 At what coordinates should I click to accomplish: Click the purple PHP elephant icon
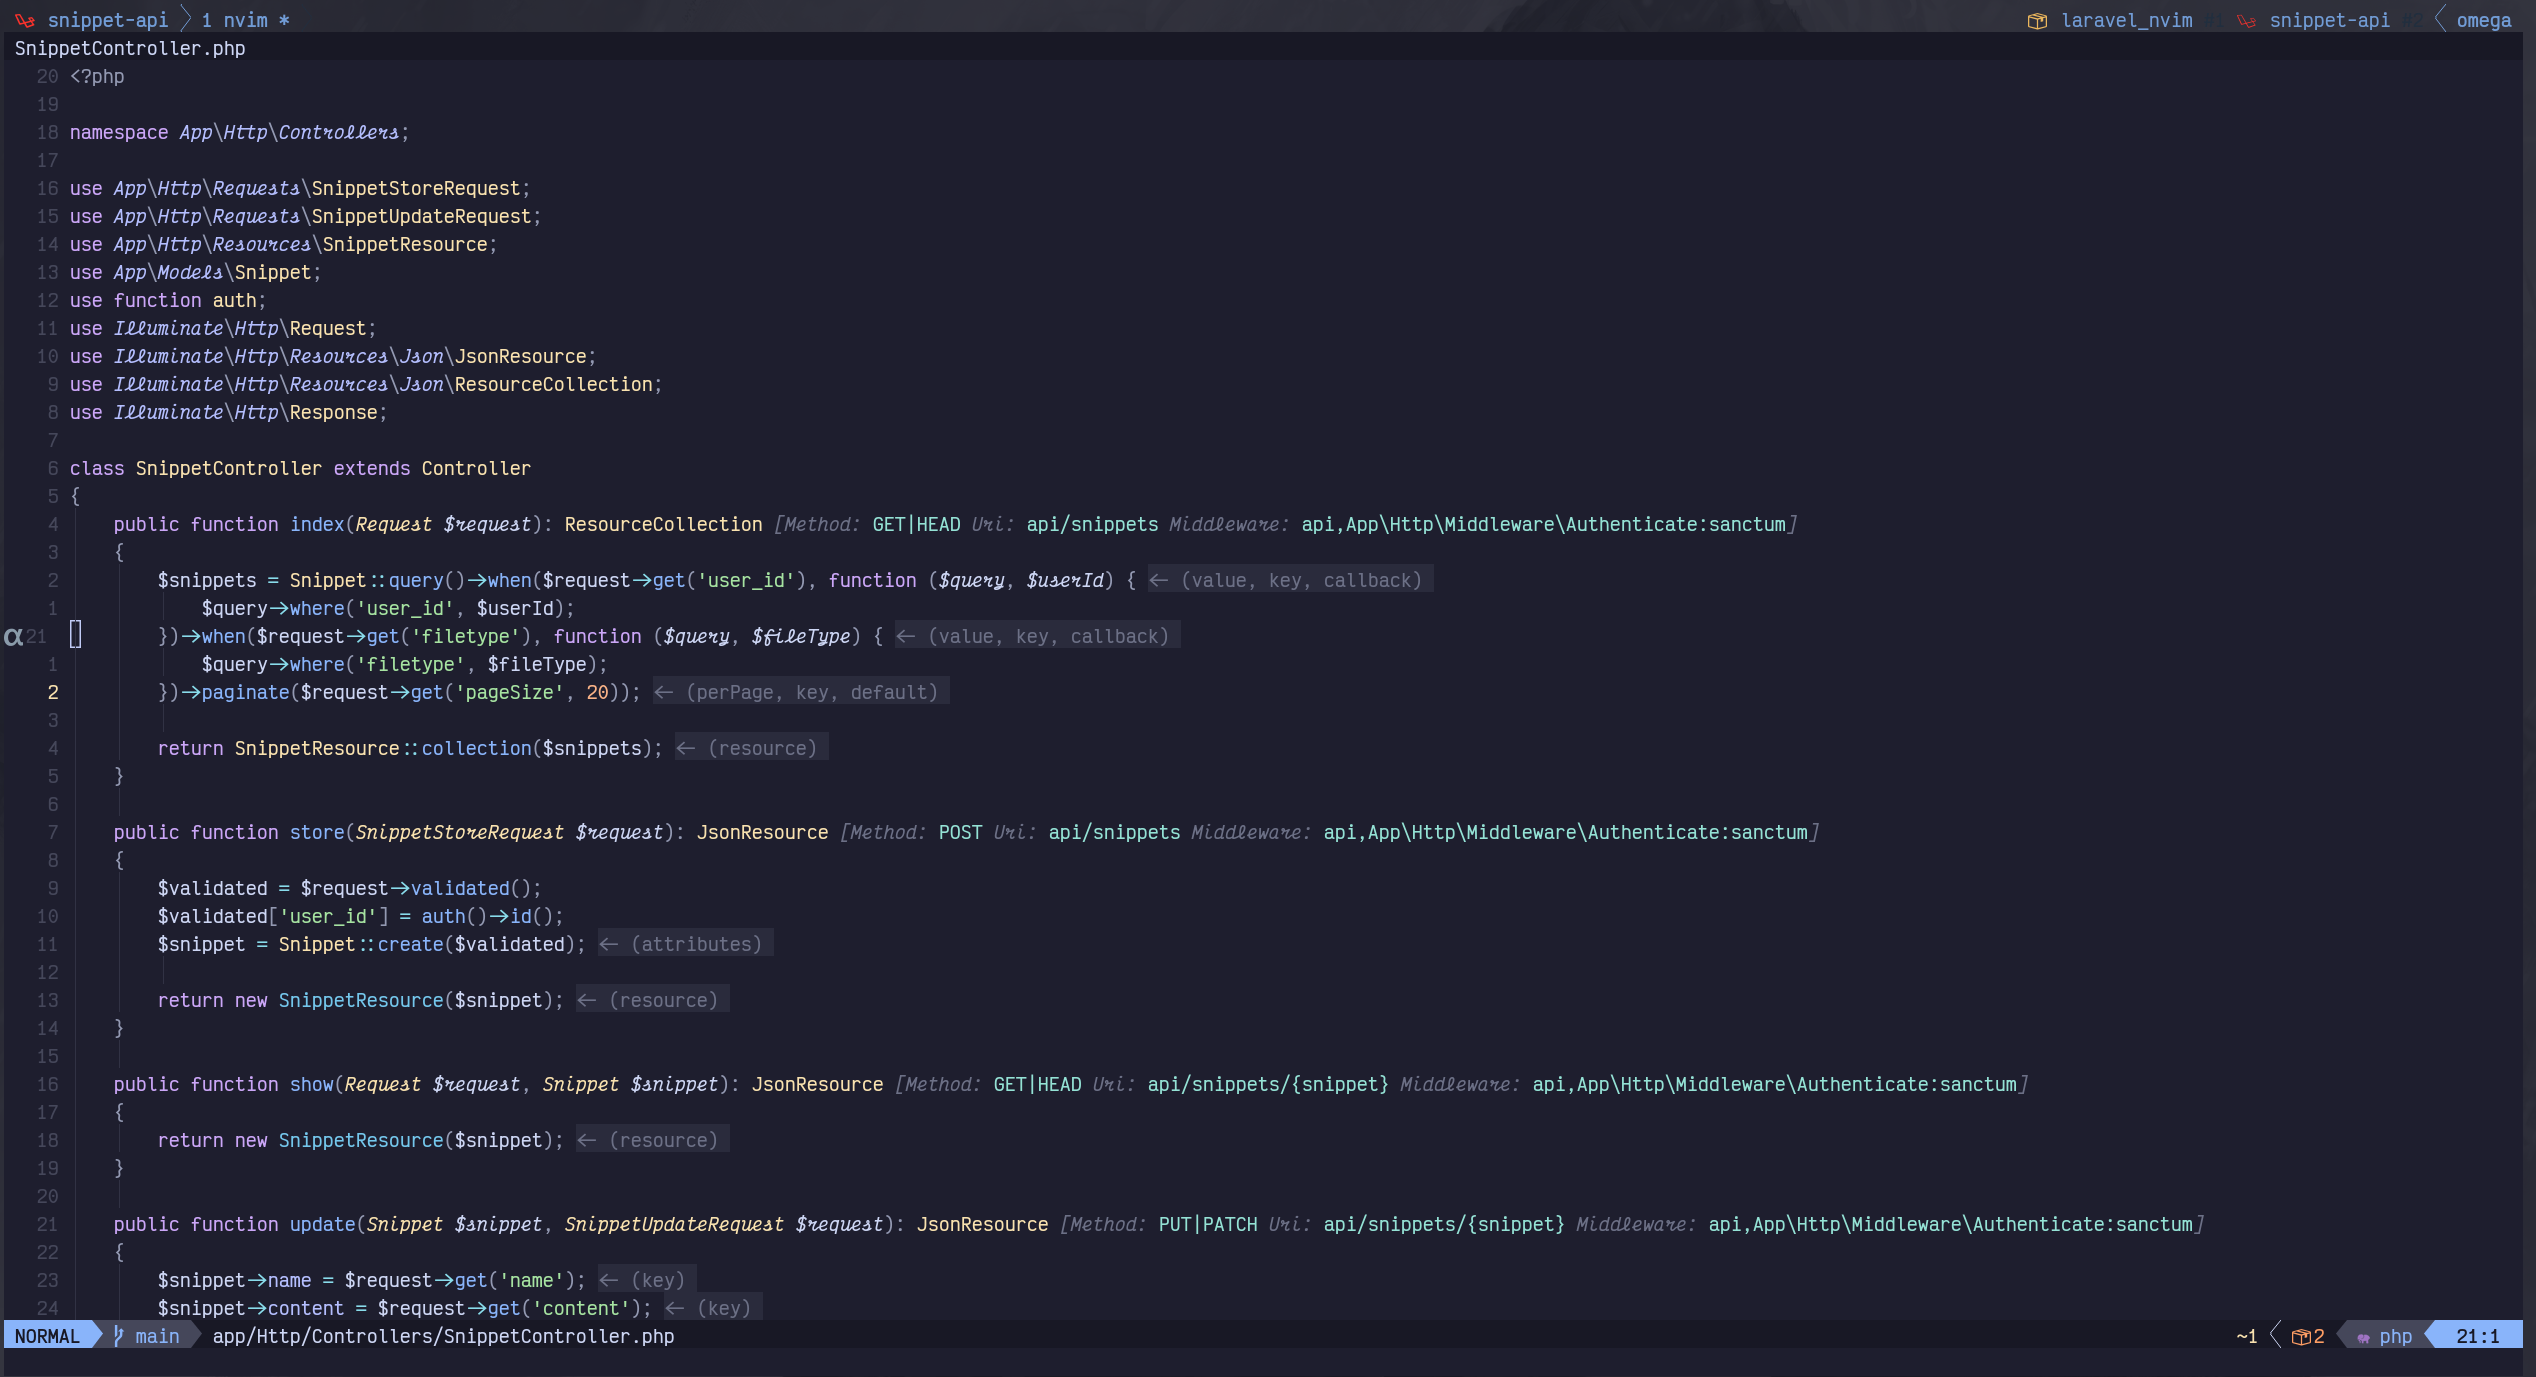2363,1338
